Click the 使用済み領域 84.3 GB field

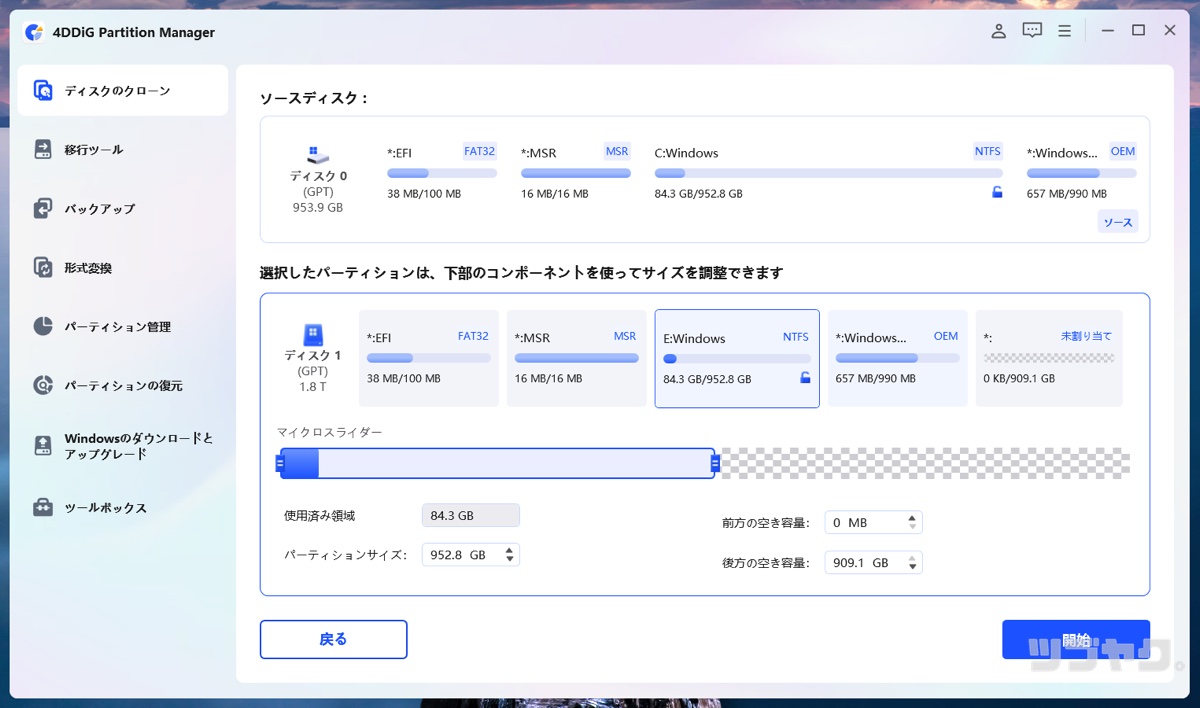coord(470,516)
